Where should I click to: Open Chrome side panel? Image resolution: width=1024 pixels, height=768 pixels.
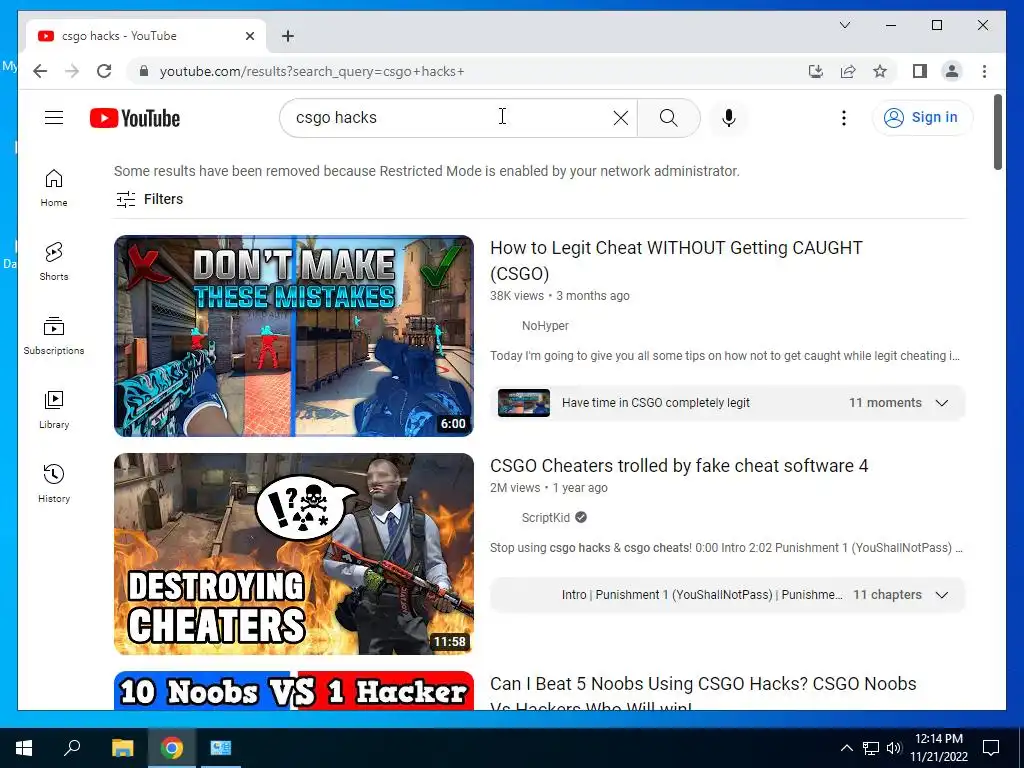(x=920, y=71)
